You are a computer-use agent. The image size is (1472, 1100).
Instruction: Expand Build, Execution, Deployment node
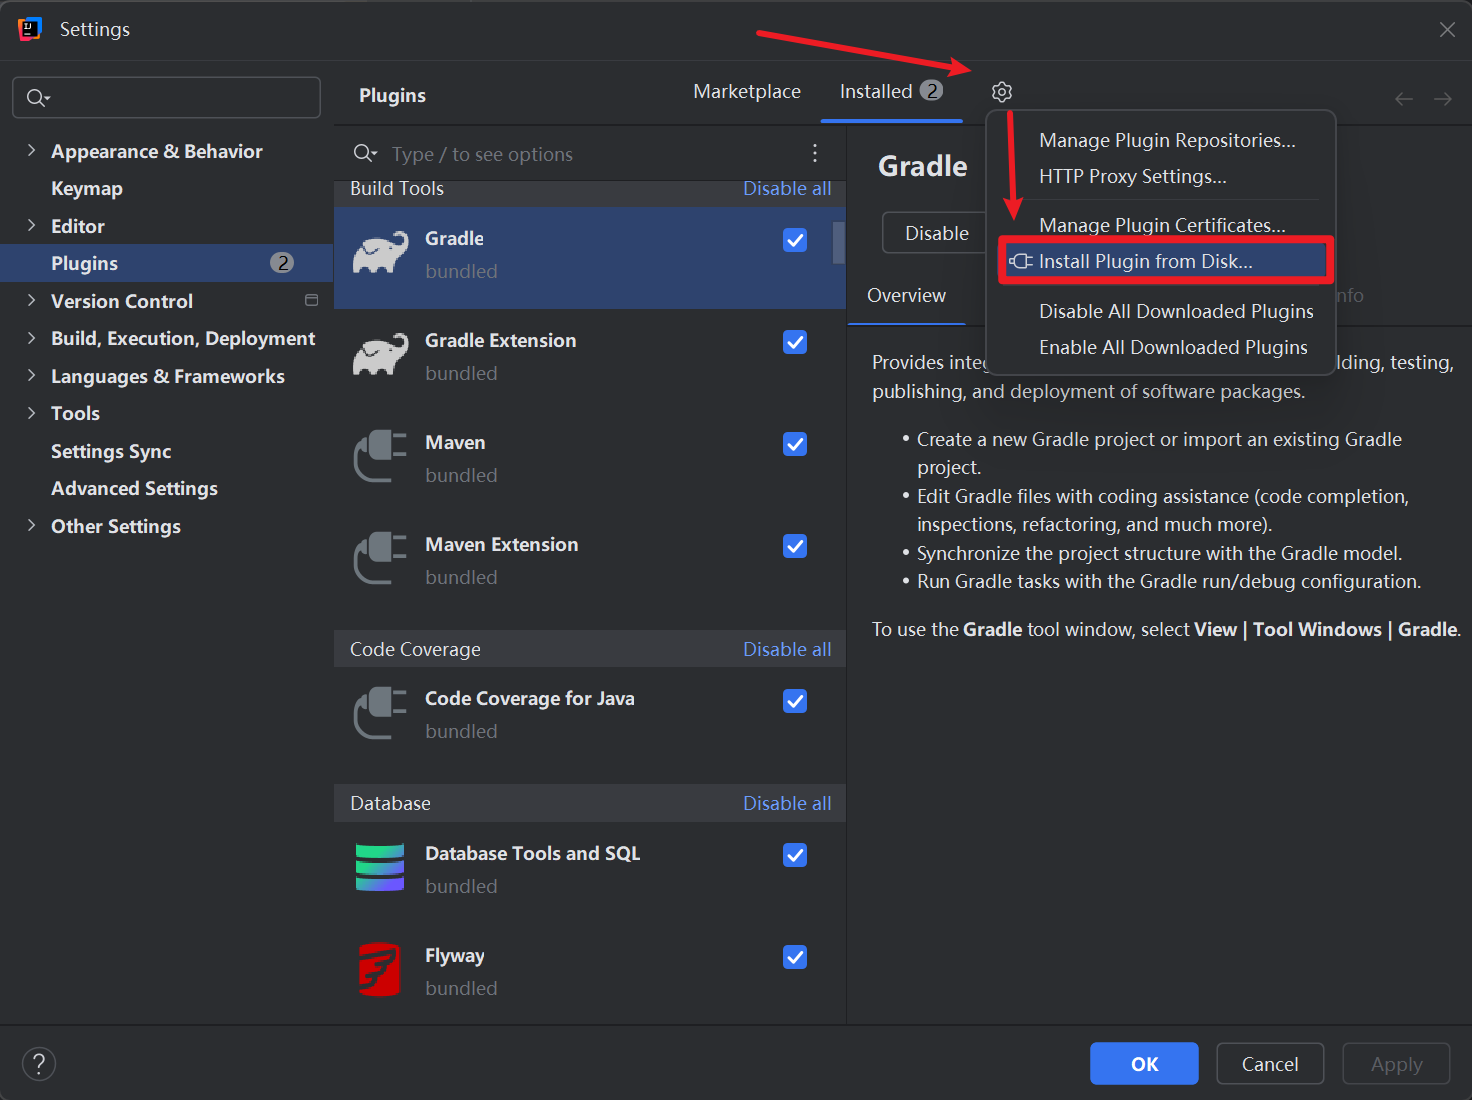point(31,338)
